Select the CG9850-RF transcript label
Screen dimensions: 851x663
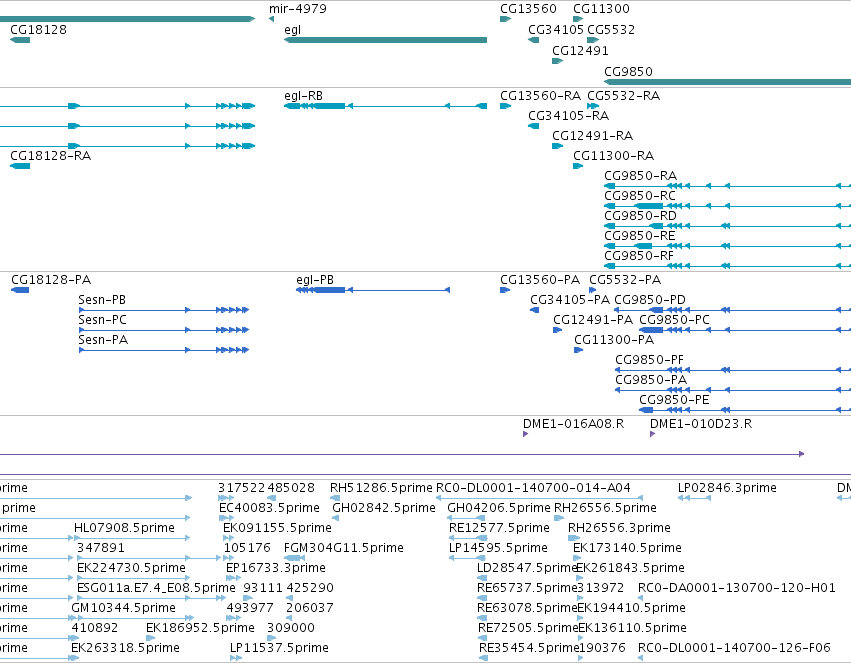click(639, 256)
